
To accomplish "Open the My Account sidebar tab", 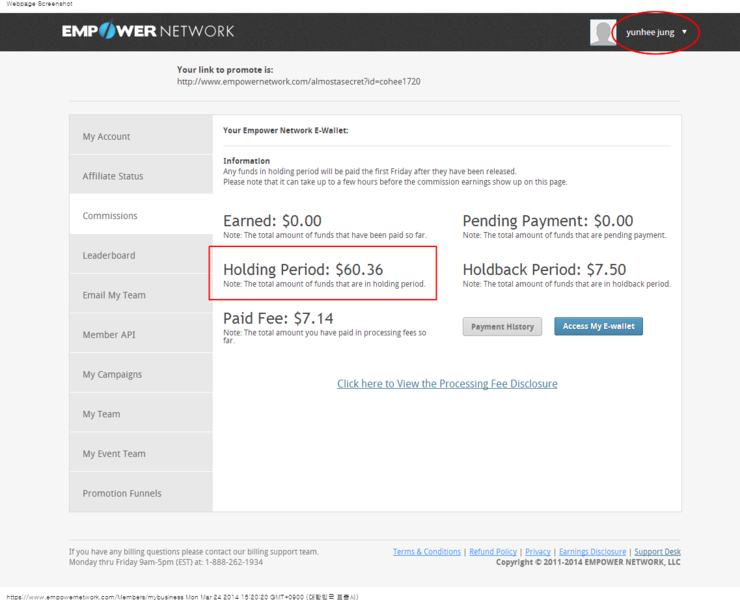I will (141, 136).
